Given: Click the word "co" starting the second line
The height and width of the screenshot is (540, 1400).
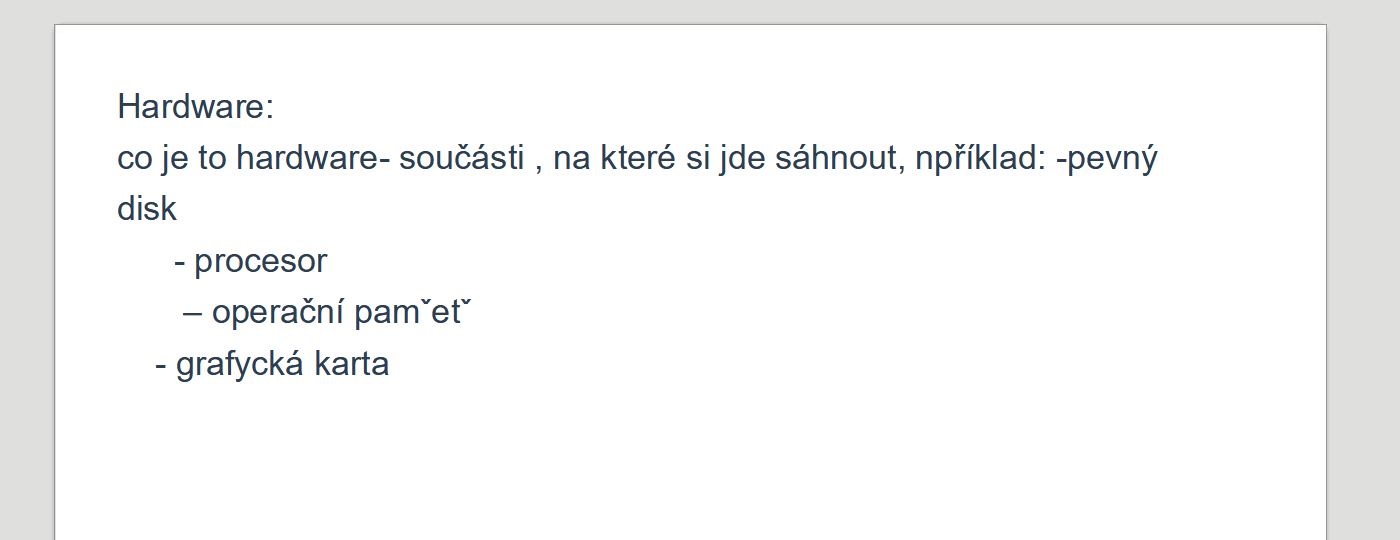Looking at the screenshot, I should 132,158.
